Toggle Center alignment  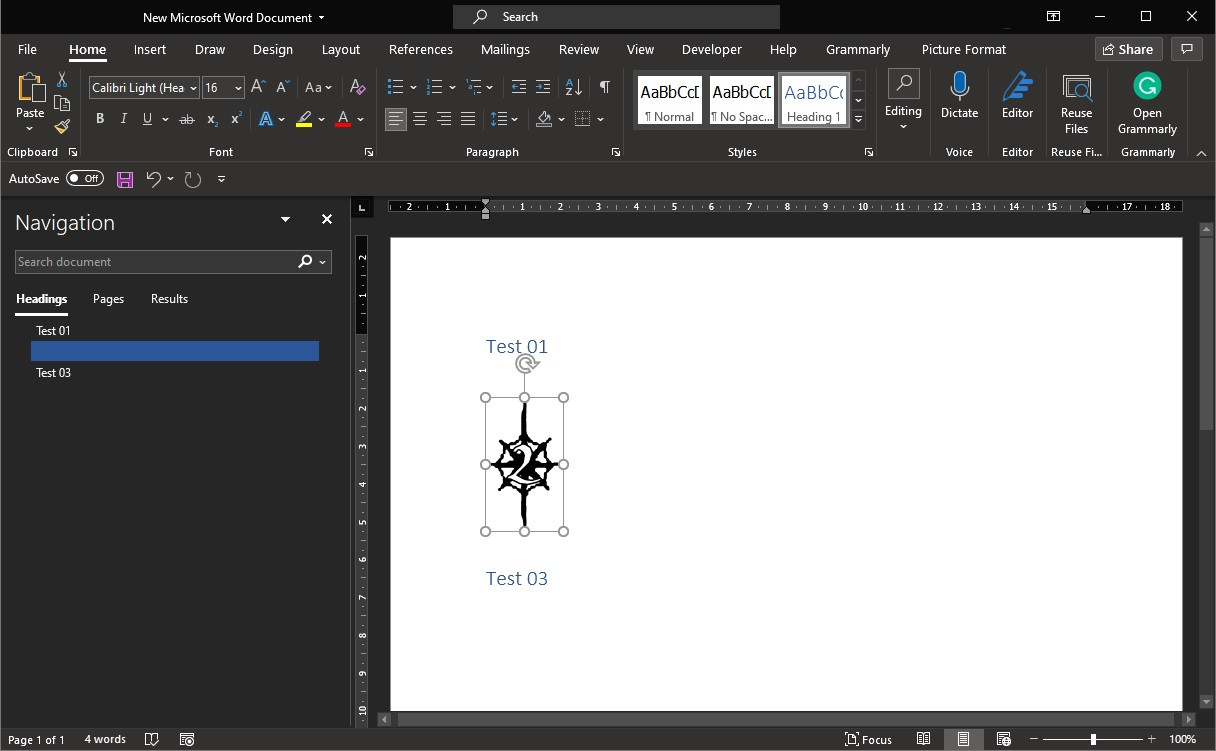pos(420,119)
